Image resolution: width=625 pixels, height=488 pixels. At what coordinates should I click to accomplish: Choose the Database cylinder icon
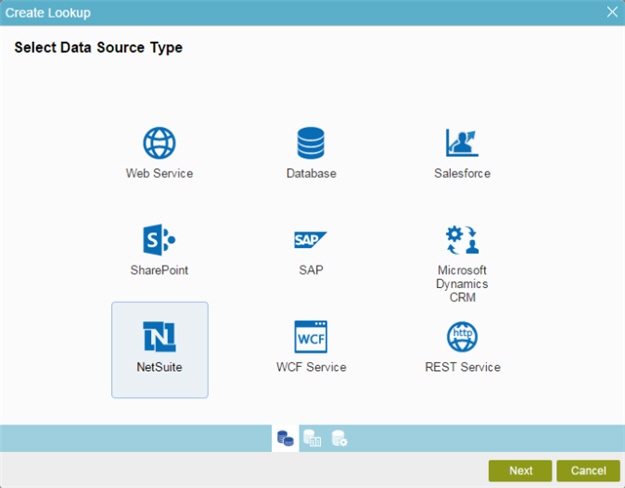311,143
